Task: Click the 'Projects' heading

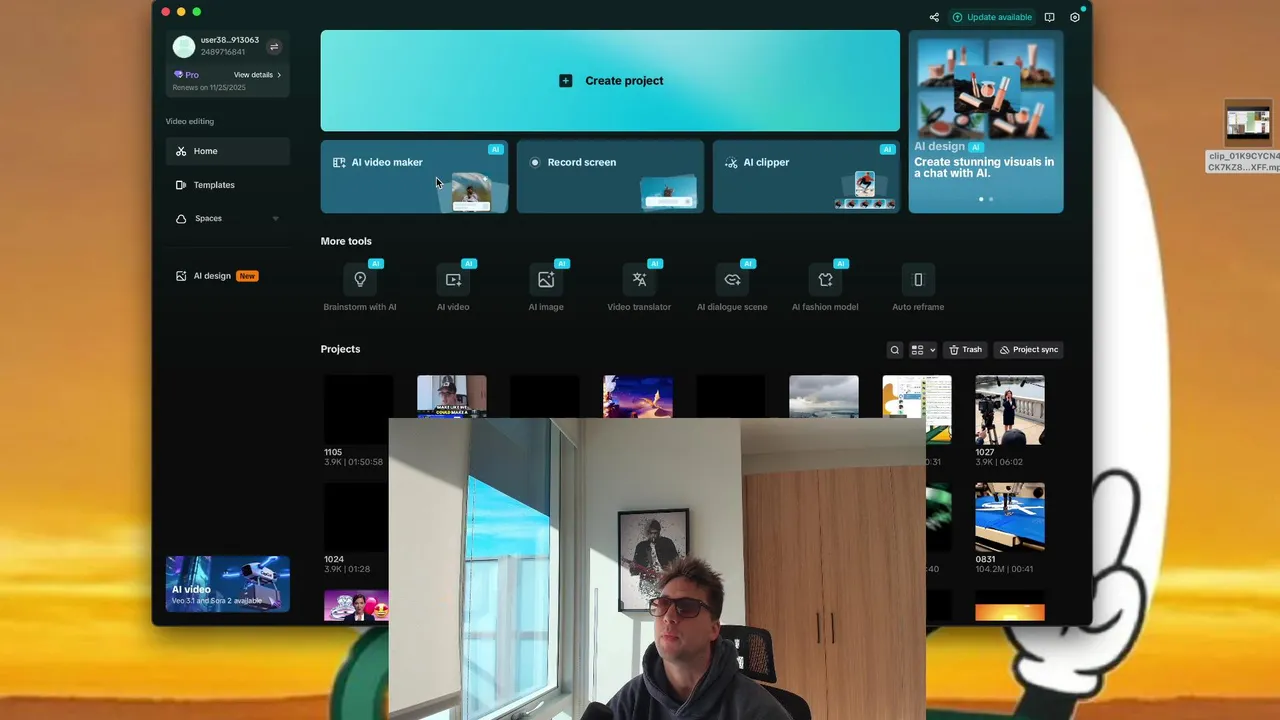Action: (x=340, y=349)
